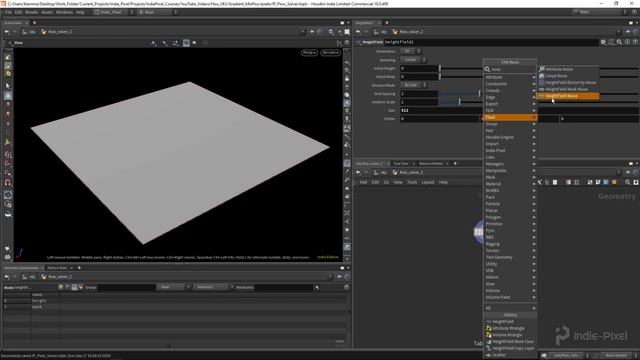
Task: Switch to the Tree View tab
Action: click(401, 164)
